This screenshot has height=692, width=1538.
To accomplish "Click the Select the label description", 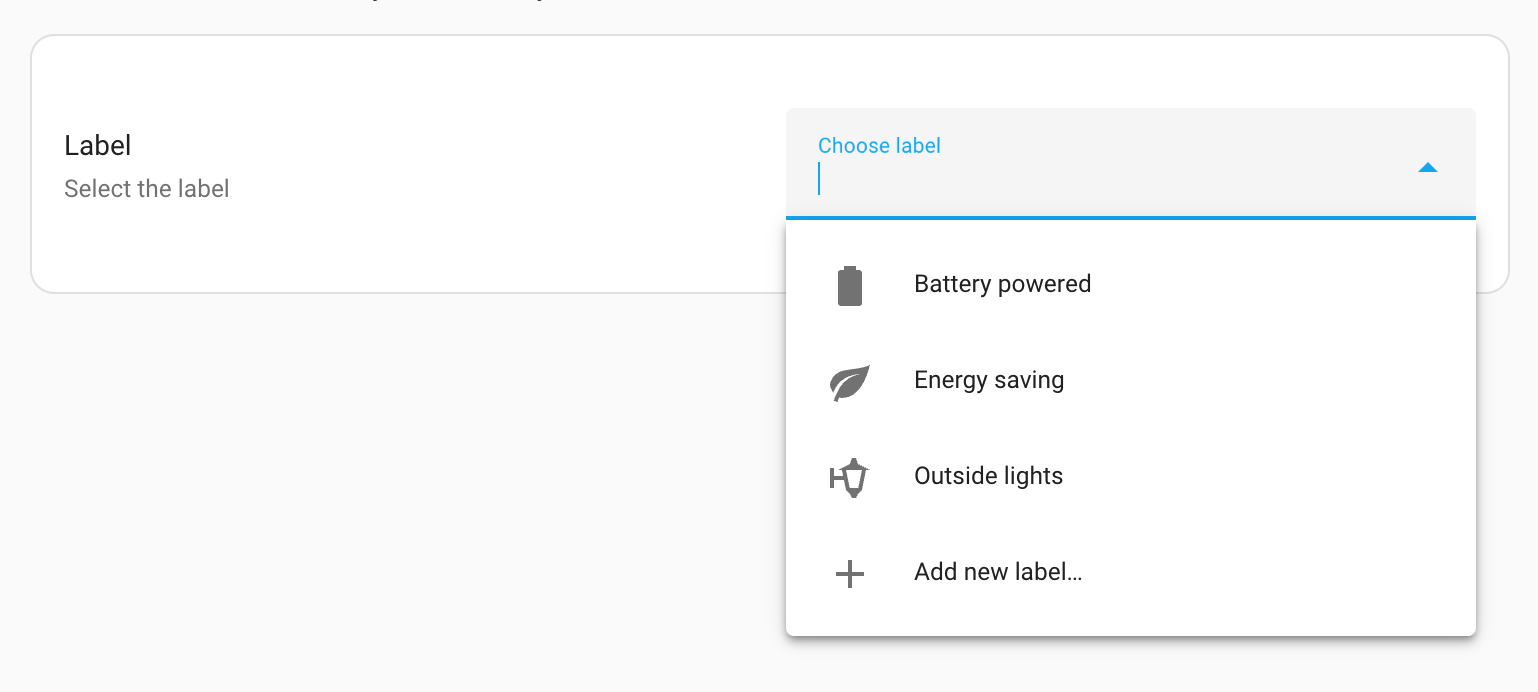I will click(146, 188).
